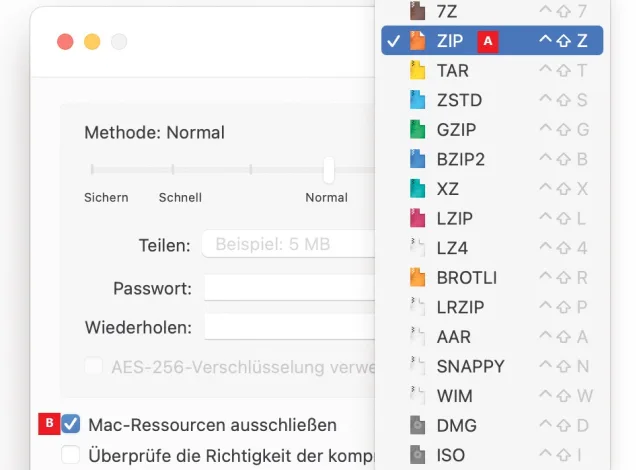Click the teal XZ archive icon
640x470 pixels.
[x=418, y=189]
